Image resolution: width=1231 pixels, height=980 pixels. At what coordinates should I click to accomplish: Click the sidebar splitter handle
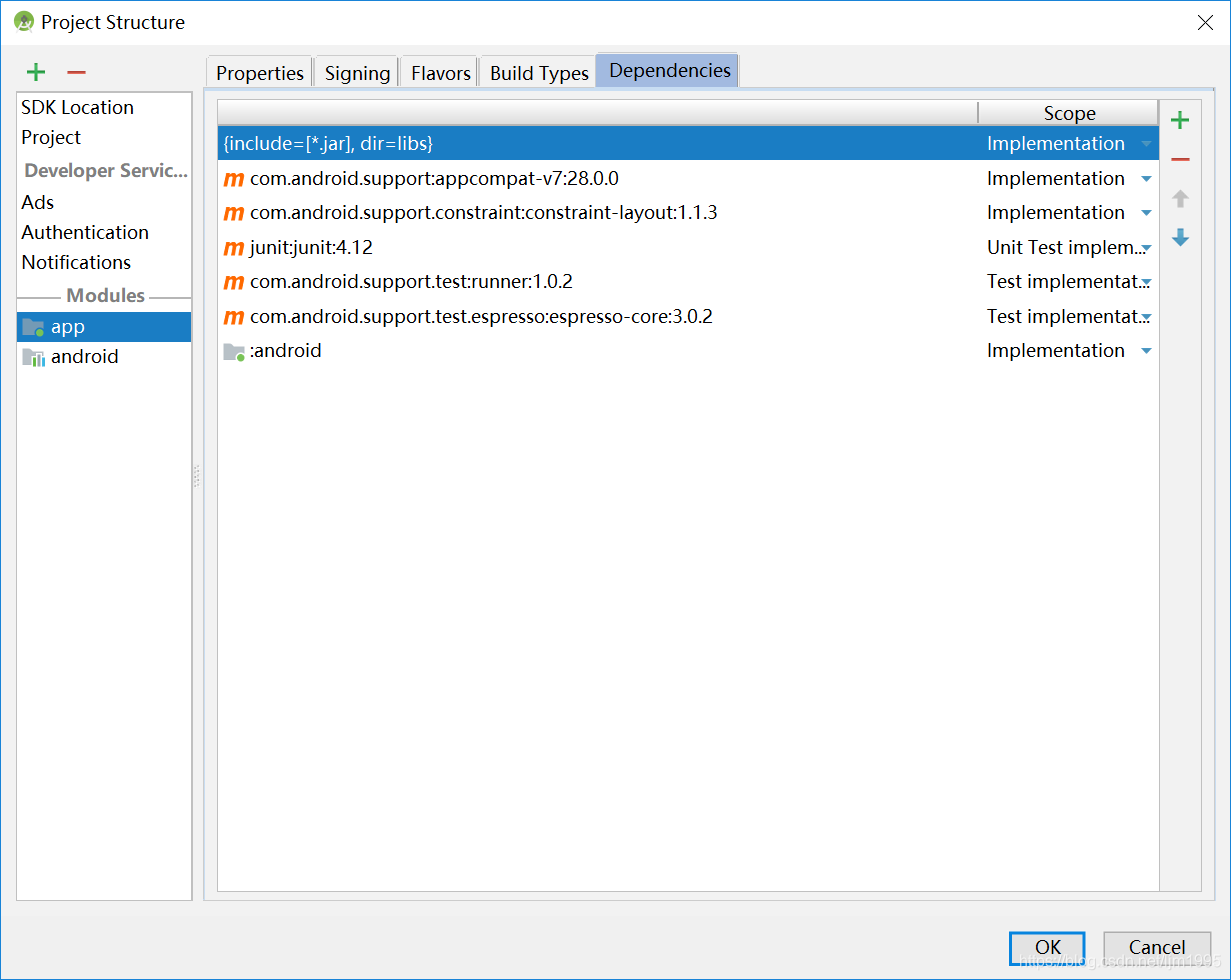point(197,476)
